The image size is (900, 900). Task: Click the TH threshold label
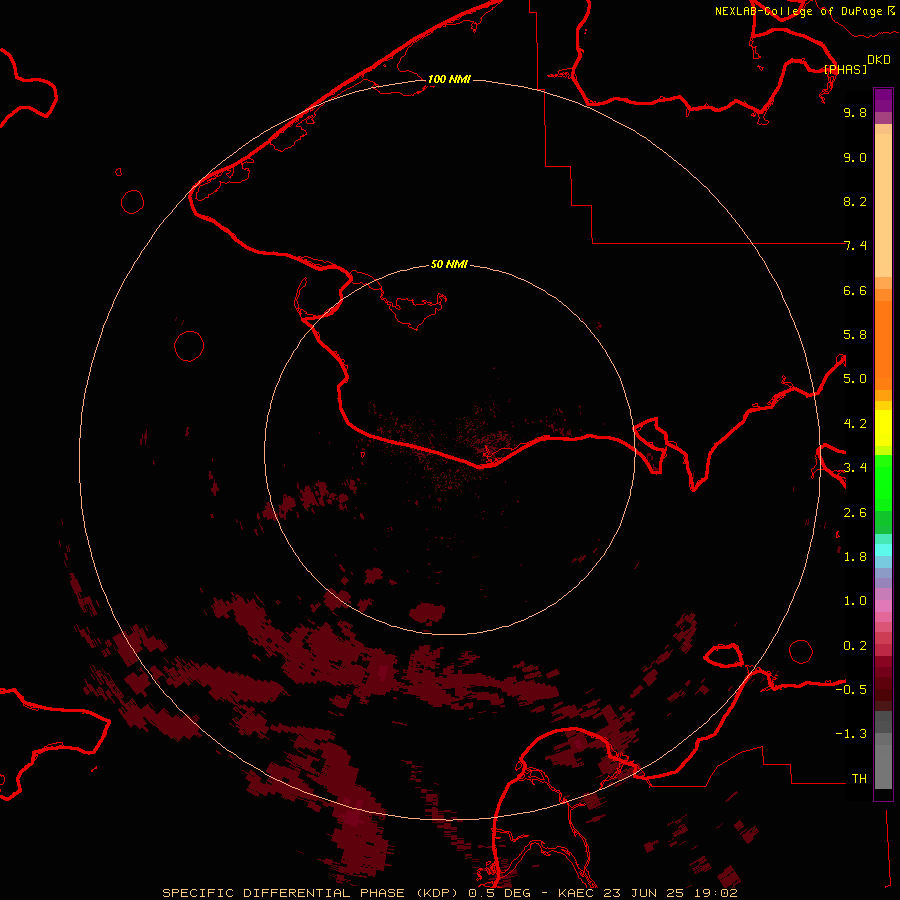tap(859, 779)
